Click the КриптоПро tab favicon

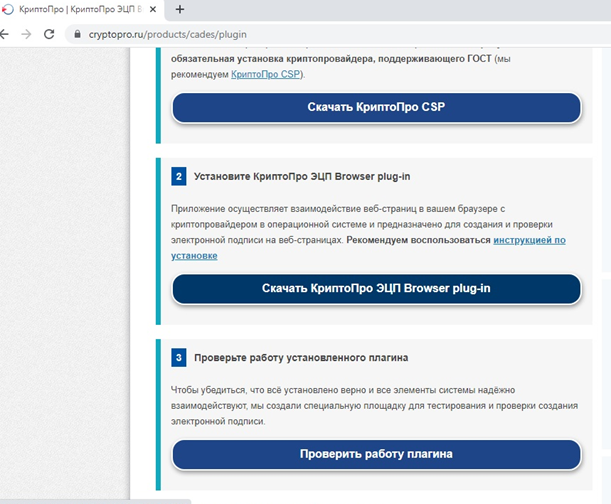9,9
